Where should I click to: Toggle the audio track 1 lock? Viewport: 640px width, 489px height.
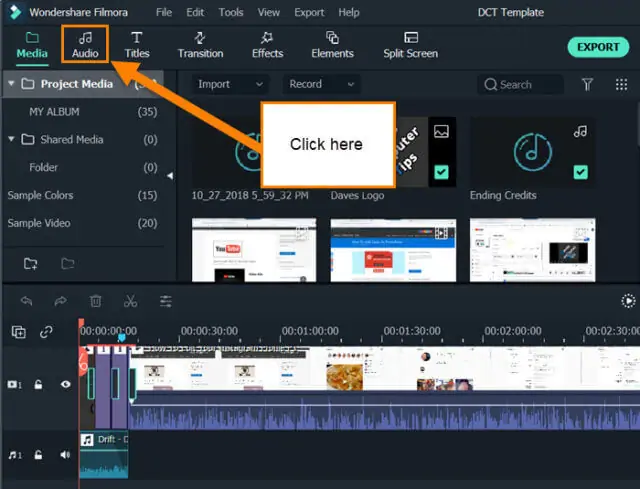click(x=38, y=454)
